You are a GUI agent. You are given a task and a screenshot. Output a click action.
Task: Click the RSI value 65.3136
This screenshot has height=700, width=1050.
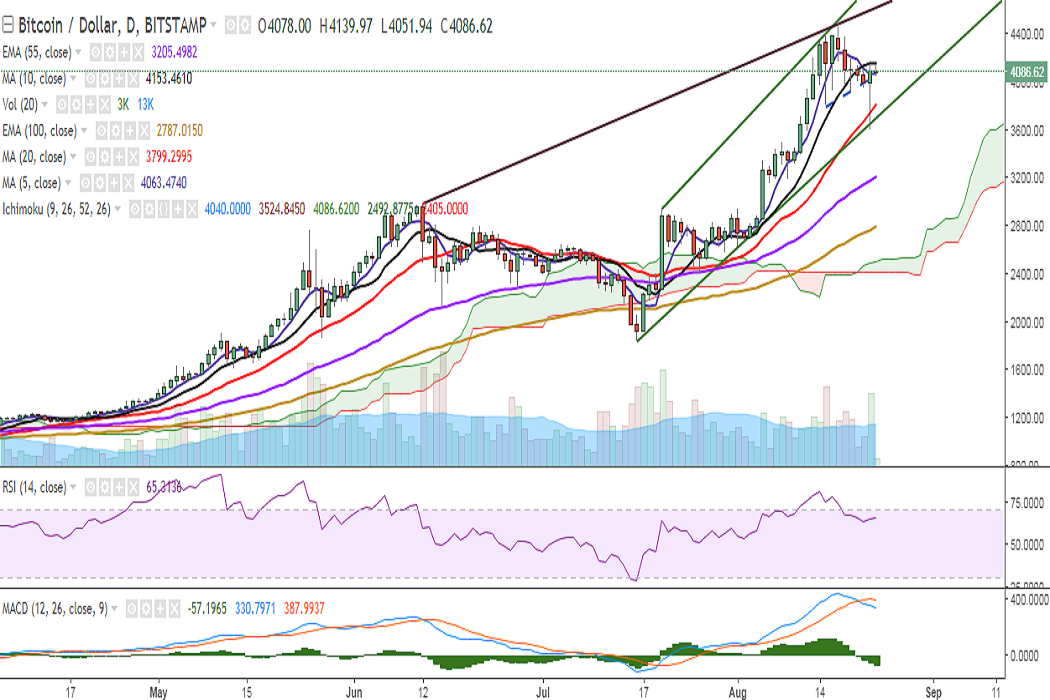click(164, 487)
